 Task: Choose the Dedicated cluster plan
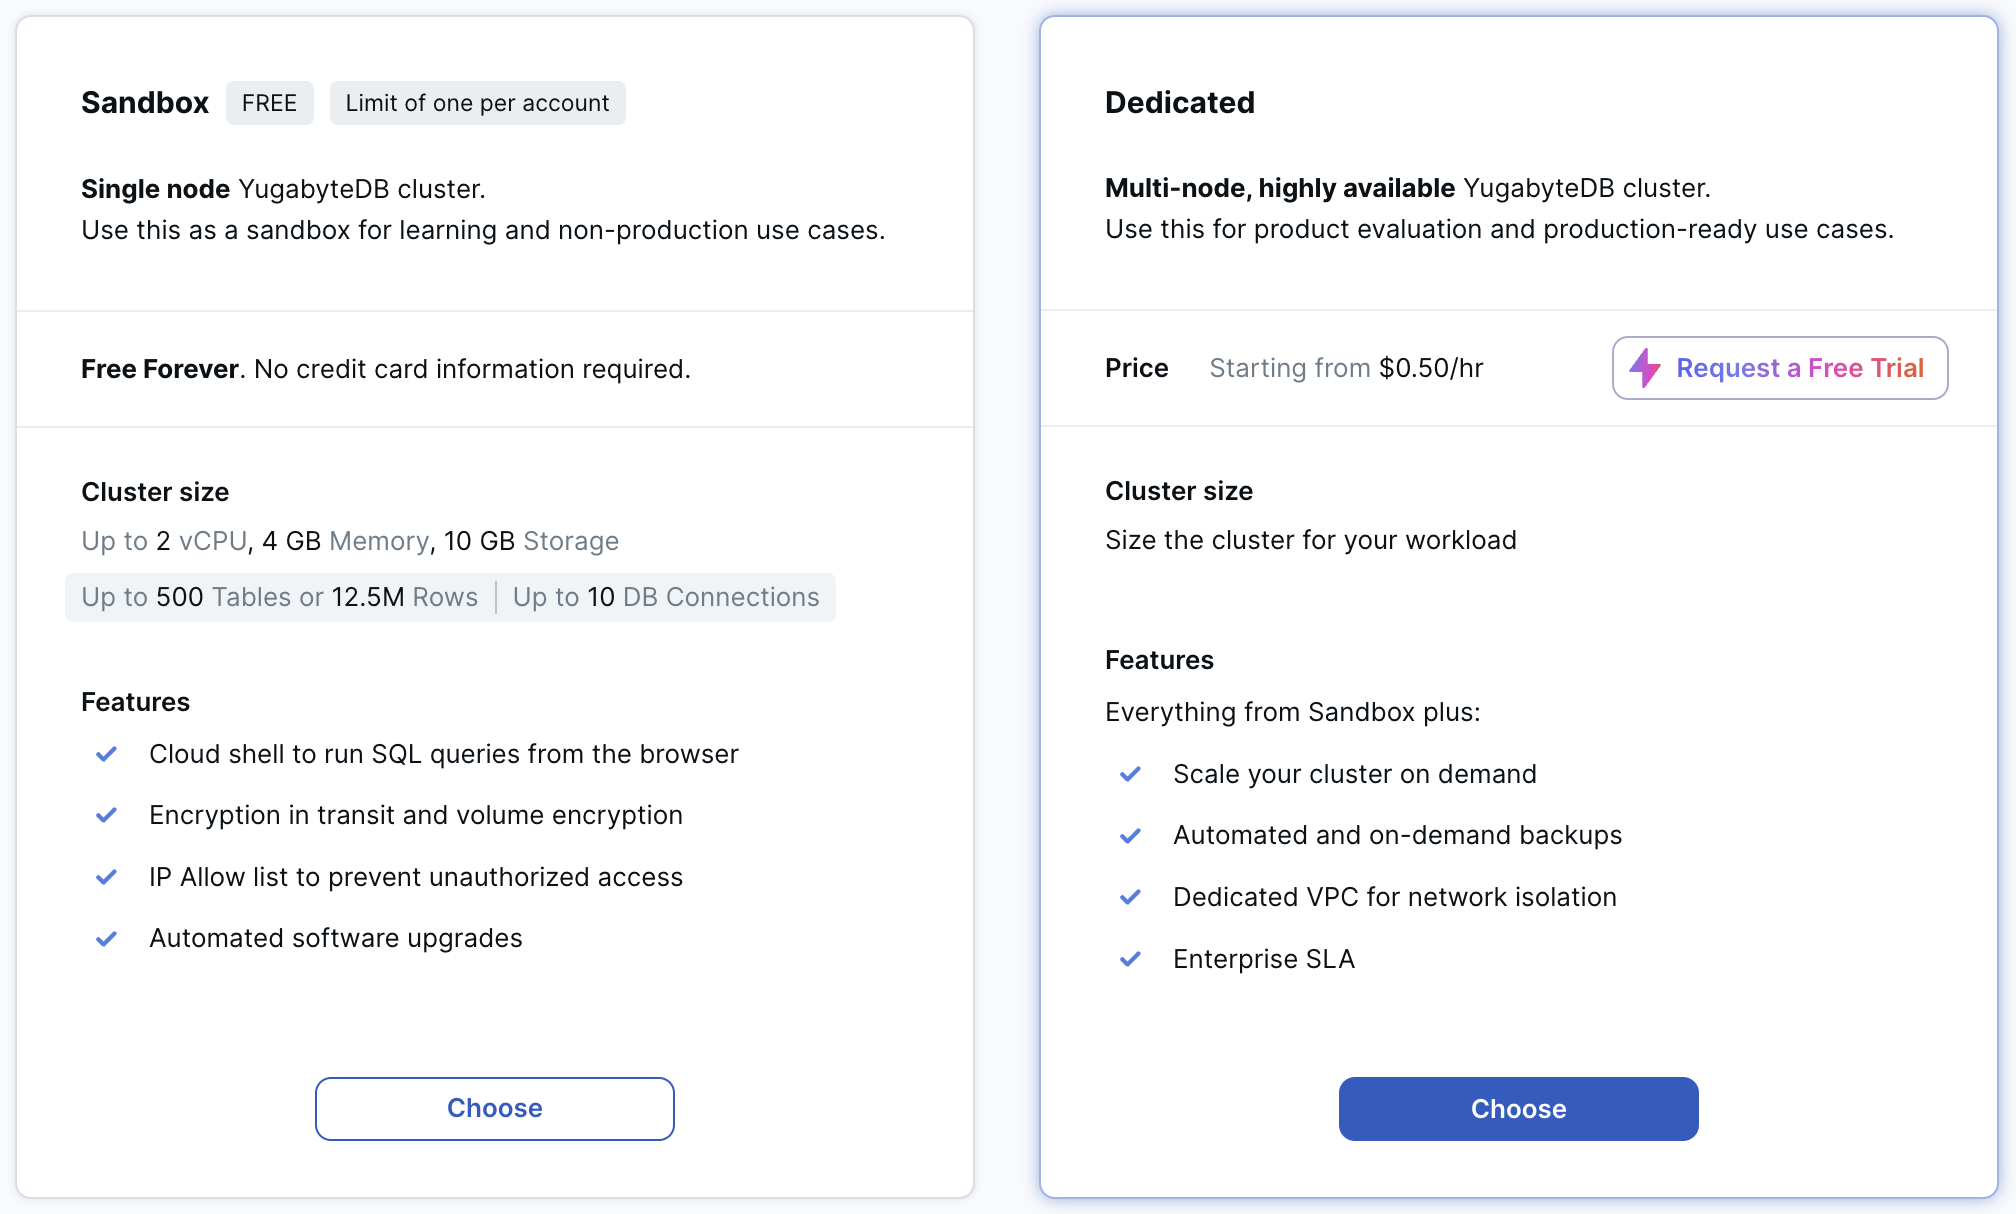point(1518,1108)
